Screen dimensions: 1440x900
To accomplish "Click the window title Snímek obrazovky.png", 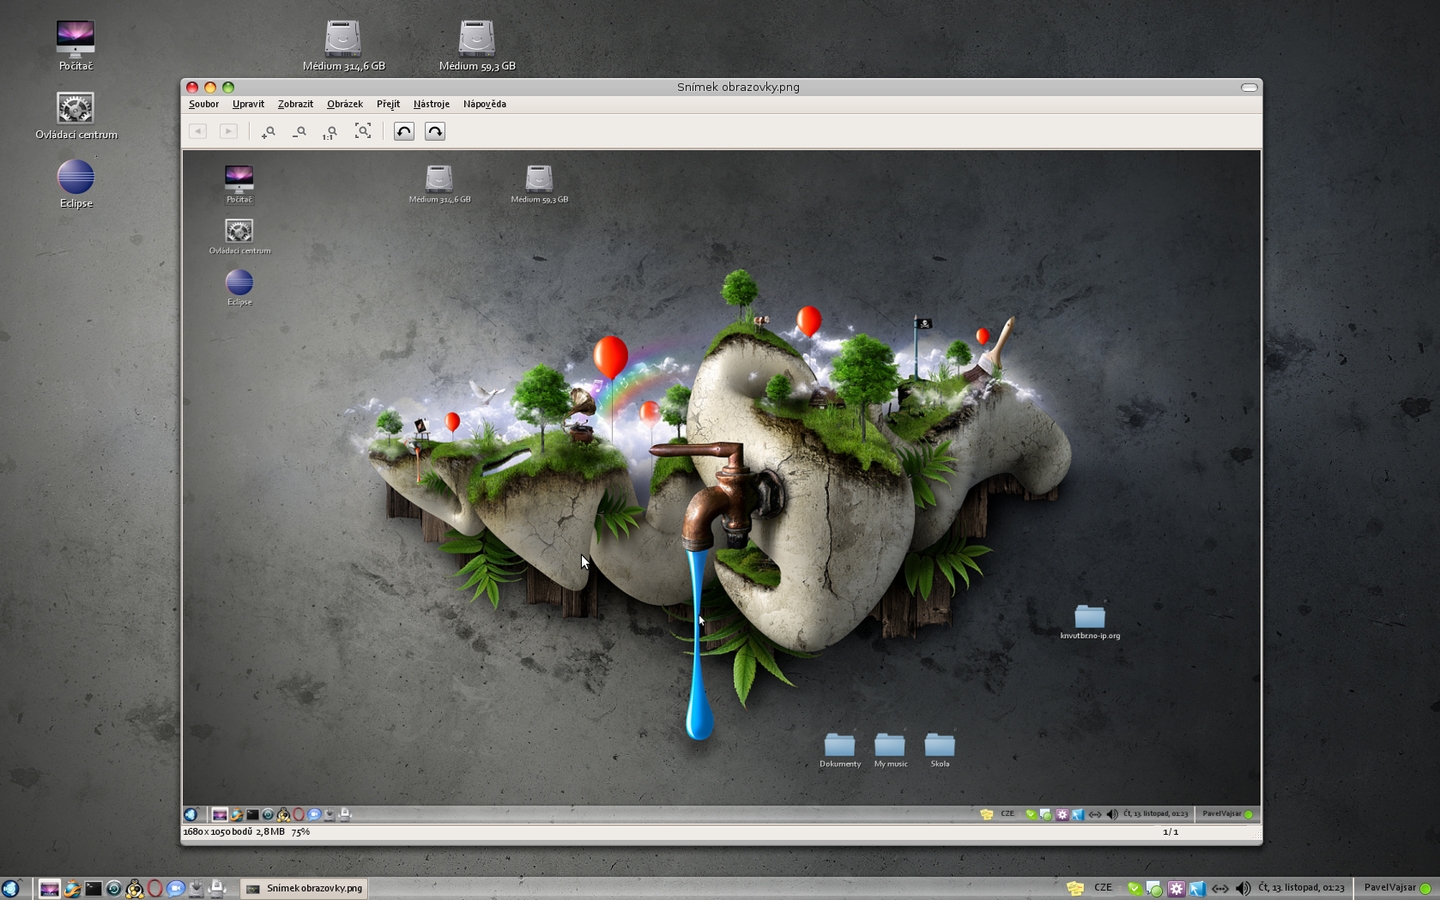I will pos(738,87).
